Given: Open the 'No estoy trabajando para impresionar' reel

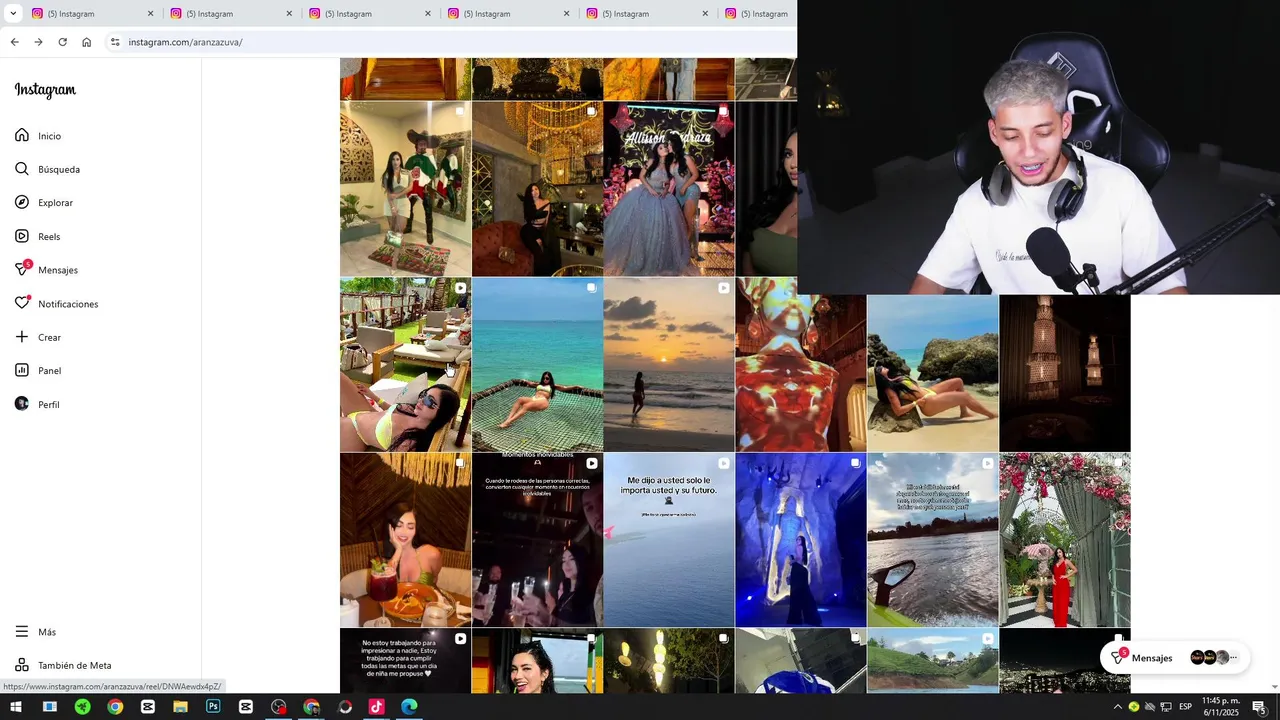Looking at the screenshot, I should (405, 661).
